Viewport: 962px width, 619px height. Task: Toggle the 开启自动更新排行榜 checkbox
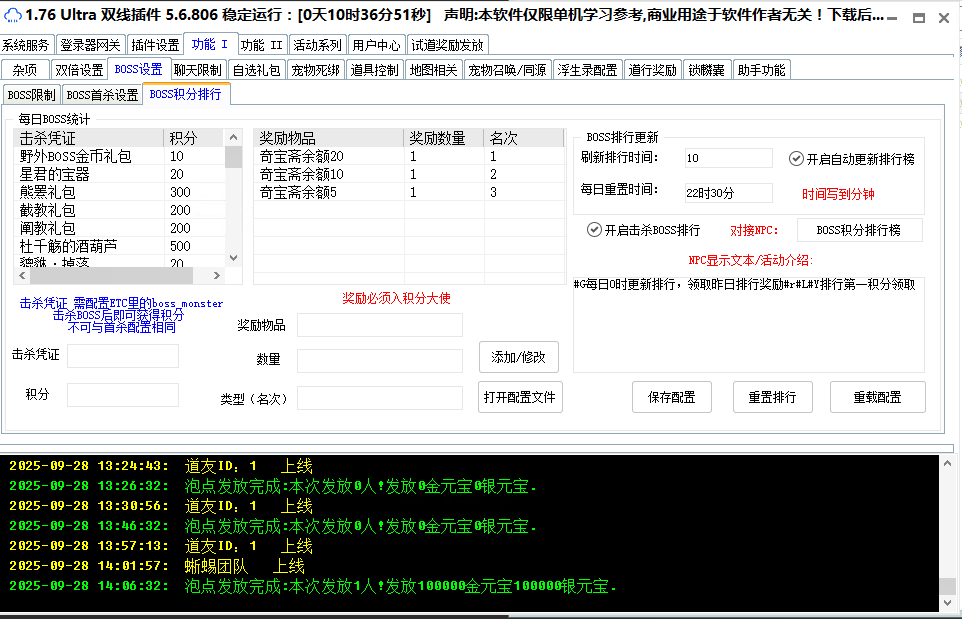(x=796, y=158)
